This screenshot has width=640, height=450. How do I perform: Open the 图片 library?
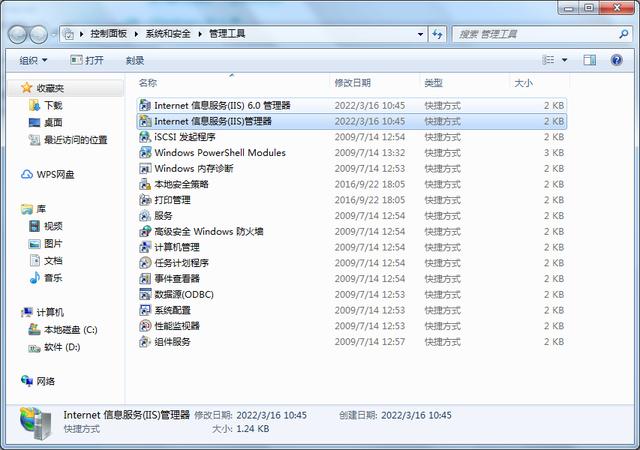(45, 244)
